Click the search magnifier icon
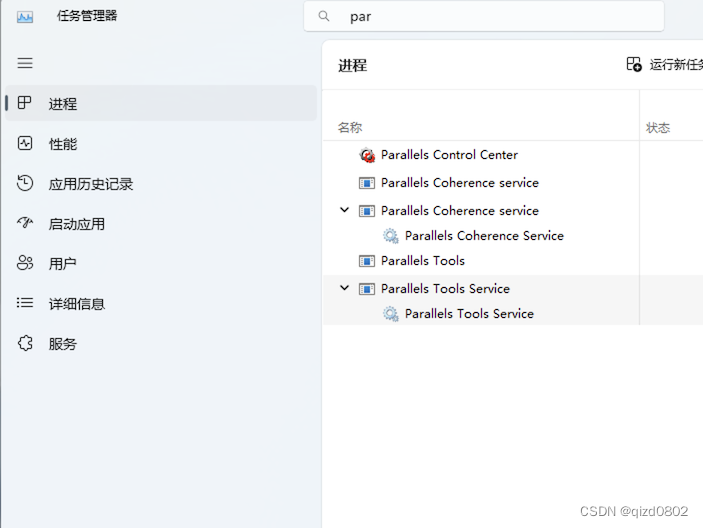The width and height of the screenshot is (703, 528). coord(324,16)
